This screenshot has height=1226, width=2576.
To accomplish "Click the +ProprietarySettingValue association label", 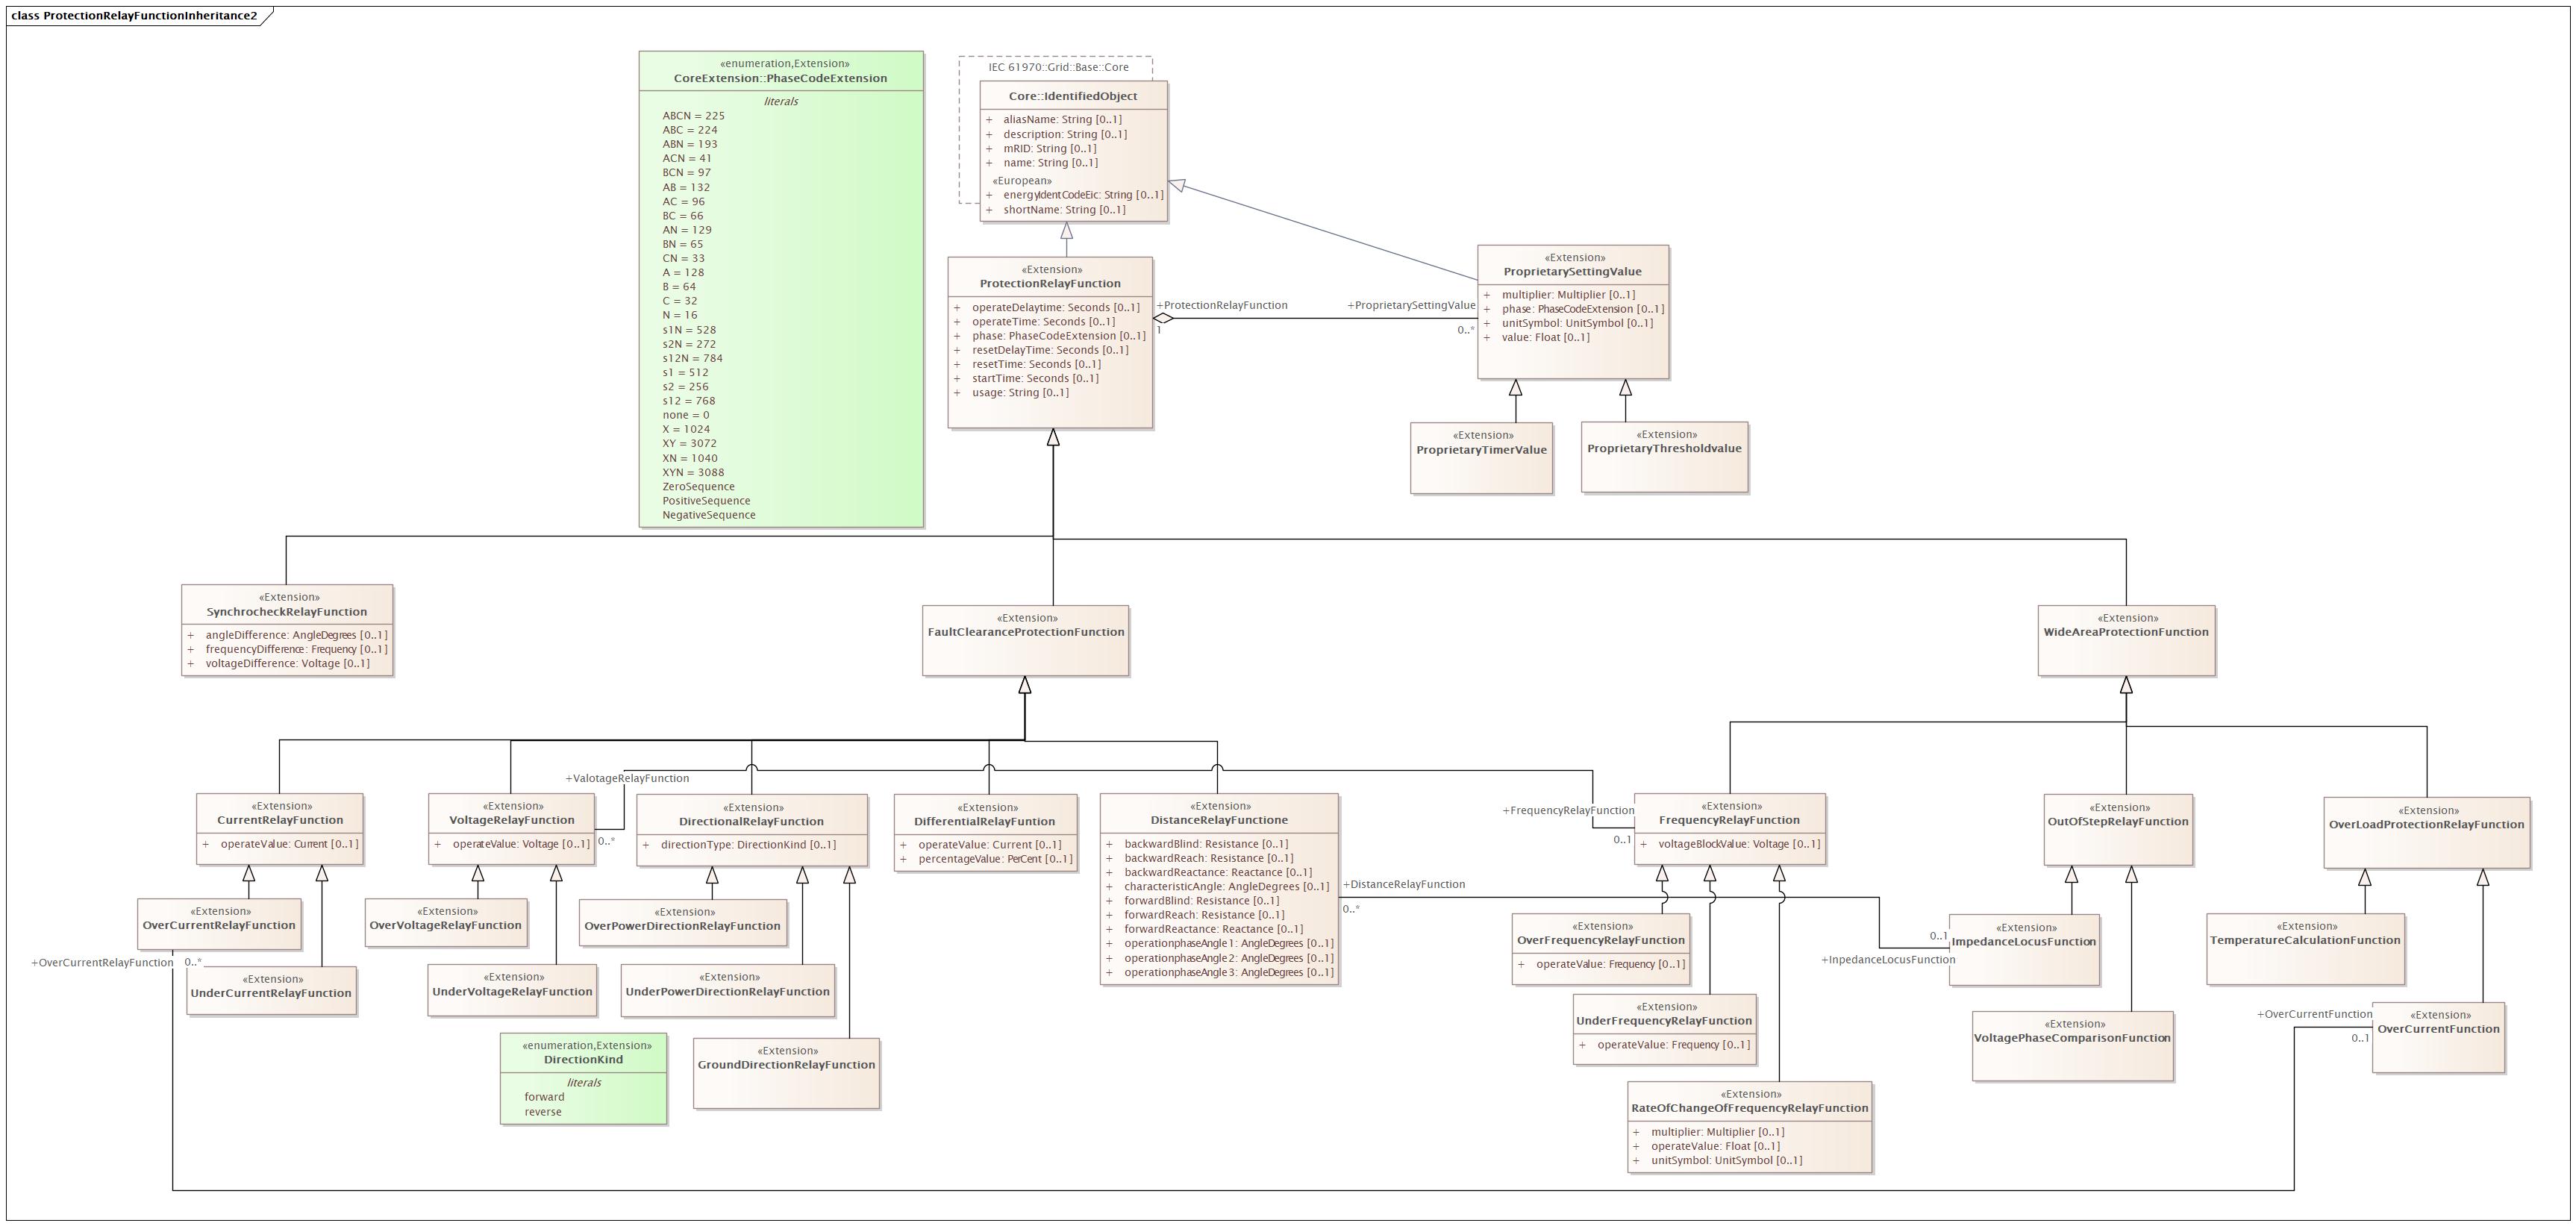I will pyautogui.click(x=1411, y=305).
